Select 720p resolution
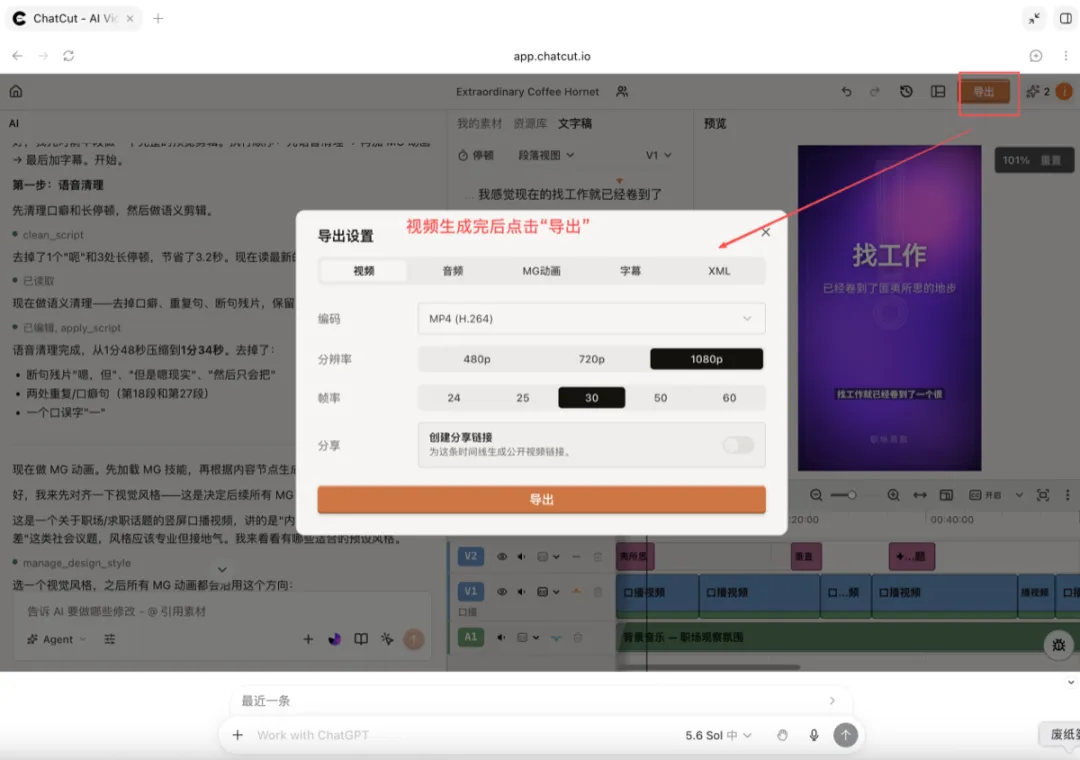This screenshot has height=760, width=1080. pos(592,359)
